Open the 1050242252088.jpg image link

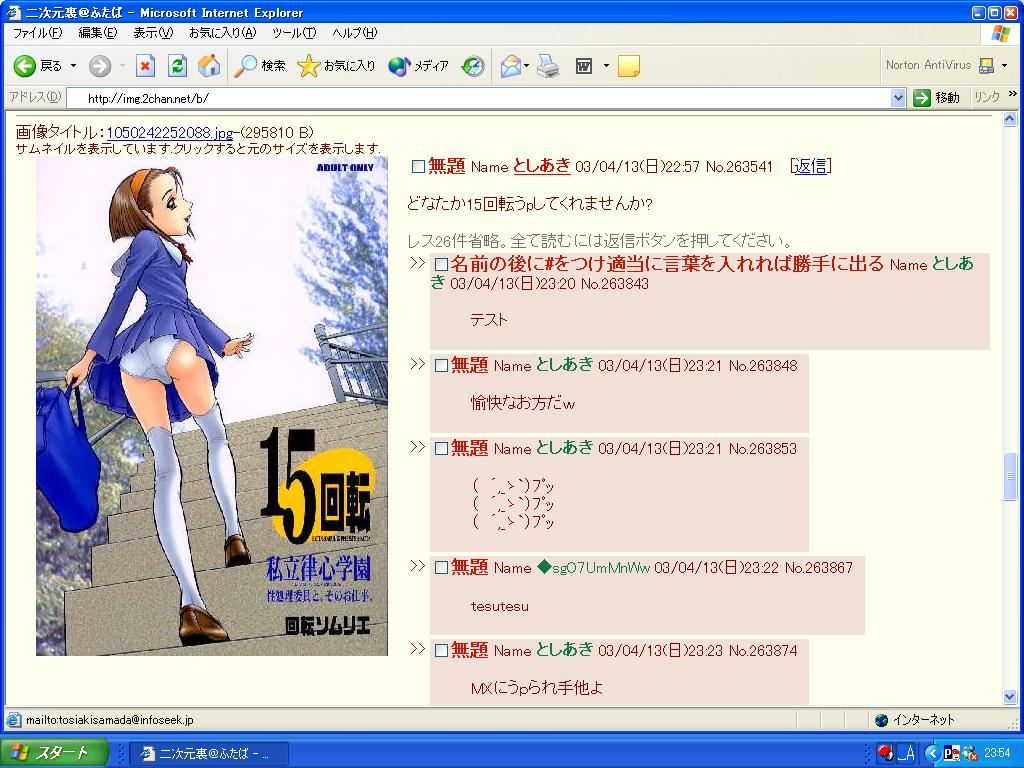(x=169, y=133)
